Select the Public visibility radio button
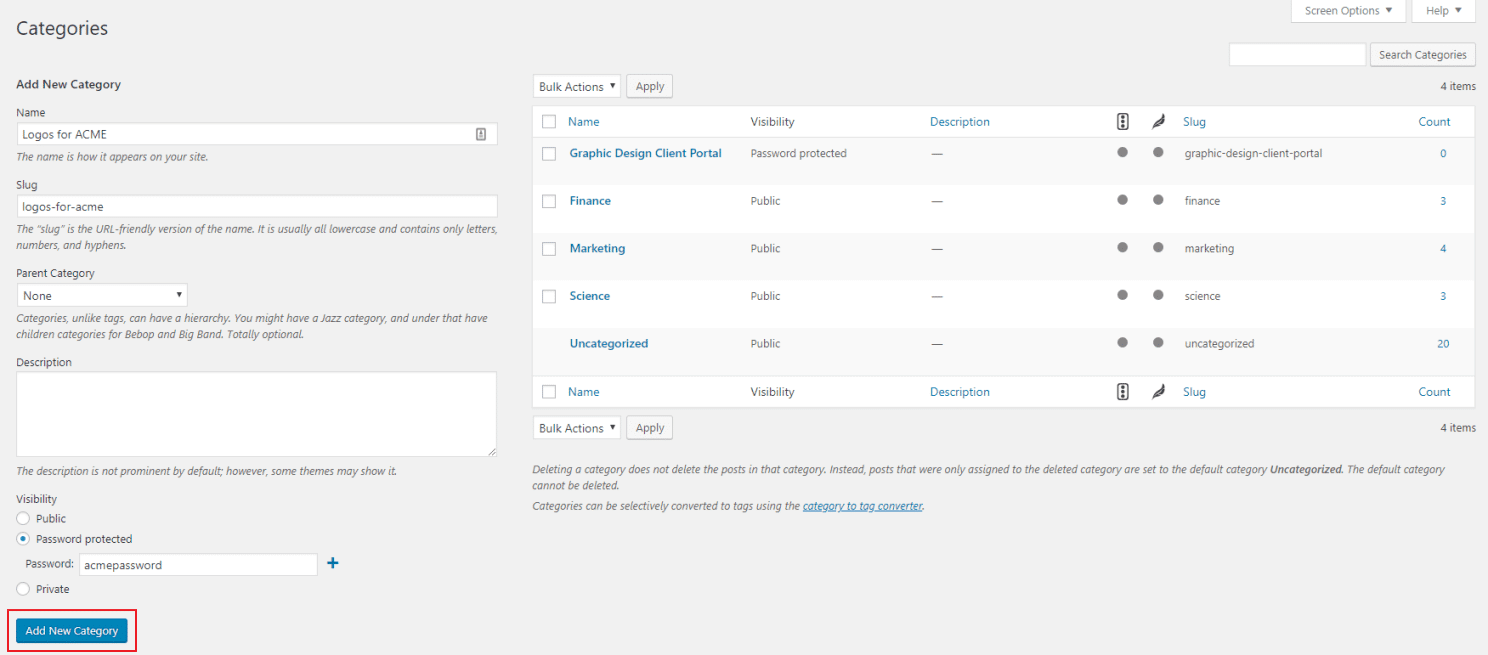1488x655 pixels. coord(22,518)
